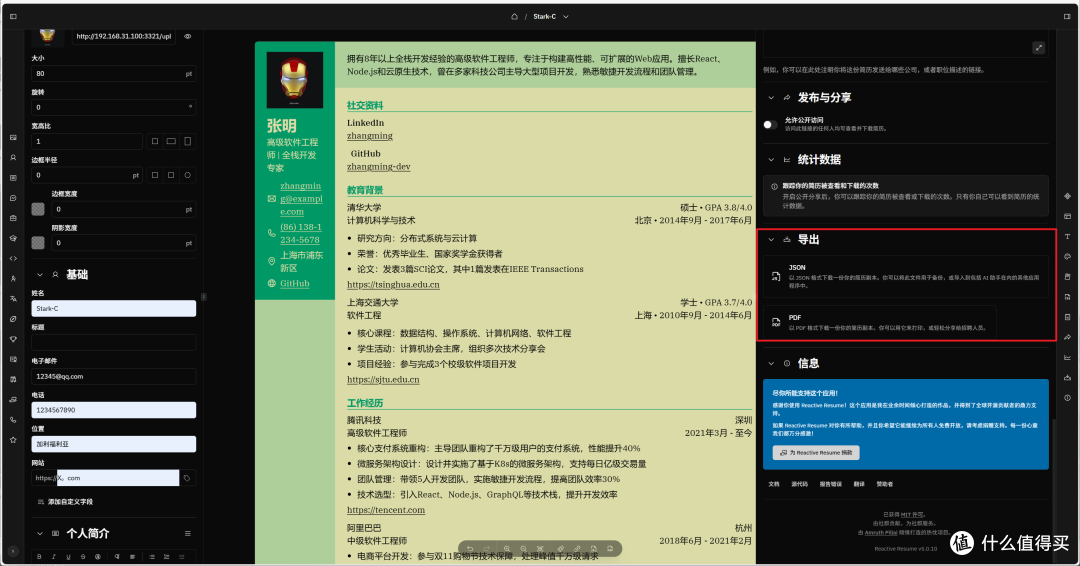Viewport: 1080px width, 566px height.
Task: Open the Summary section menu icon
Action: (x=187, y=534)
